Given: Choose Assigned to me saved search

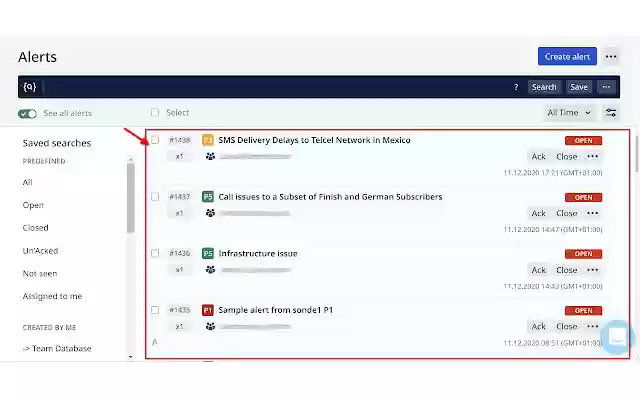Looking at the screenshot, I should tap(52, 296).
